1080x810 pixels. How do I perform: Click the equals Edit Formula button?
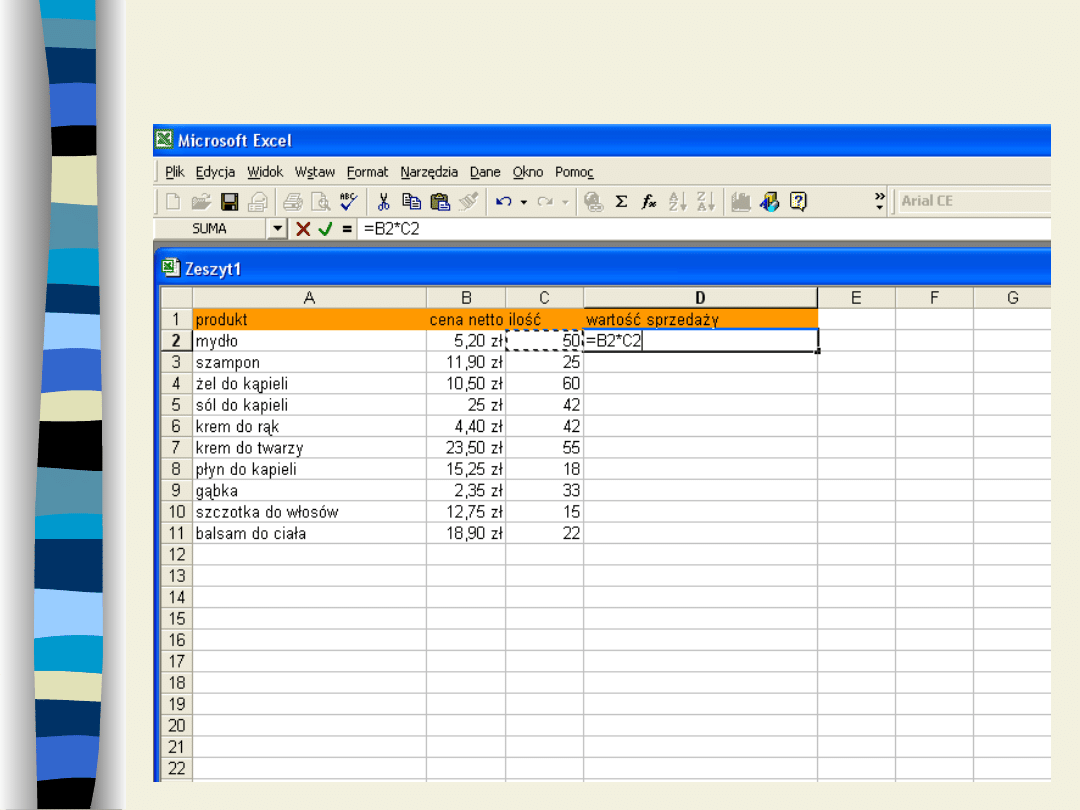point(346,229)
